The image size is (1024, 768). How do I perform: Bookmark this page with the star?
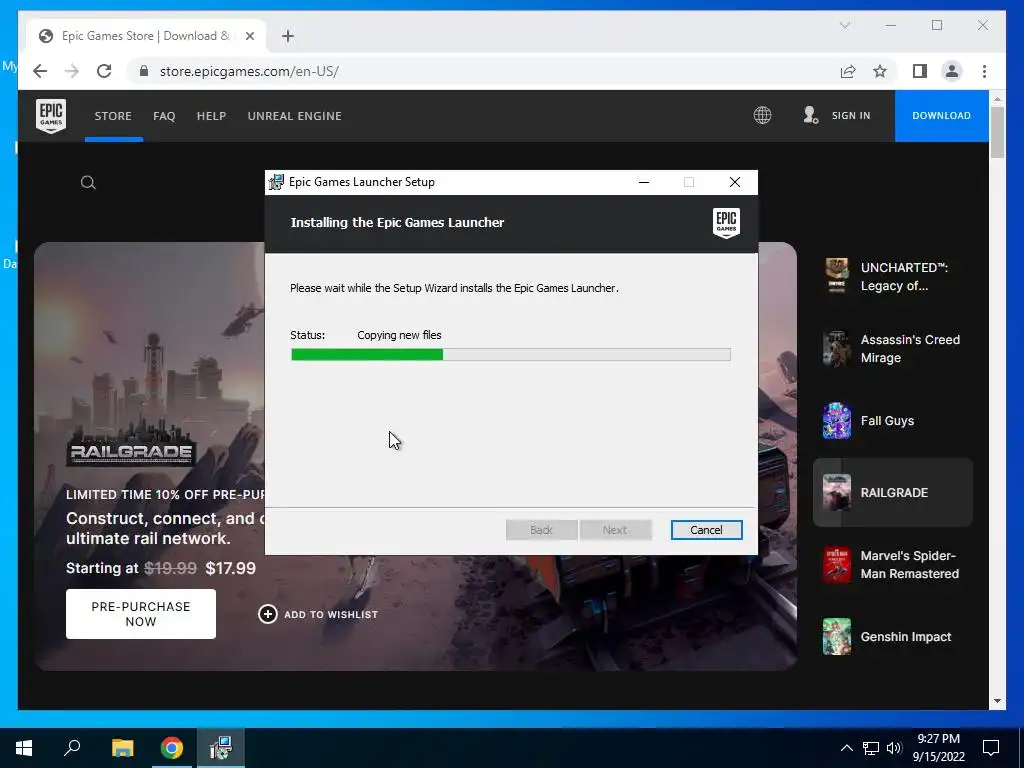pos(880,71)
